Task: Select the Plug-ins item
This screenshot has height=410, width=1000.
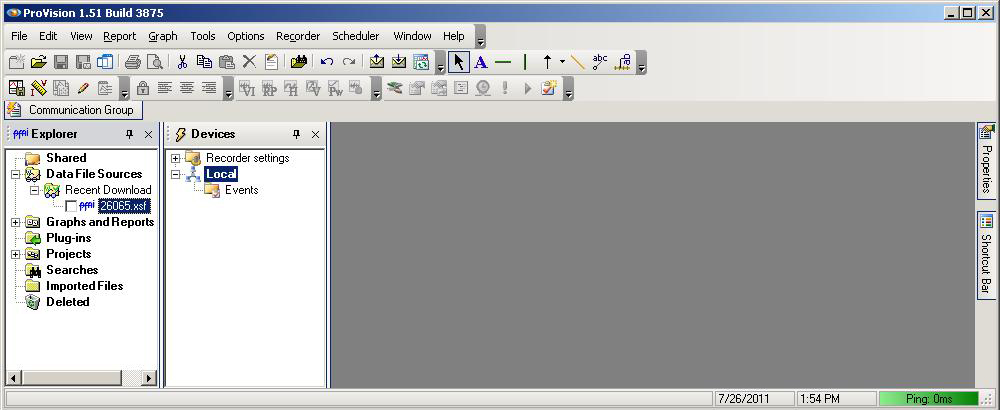Action: pyautogui.click(x=68, y=238)
